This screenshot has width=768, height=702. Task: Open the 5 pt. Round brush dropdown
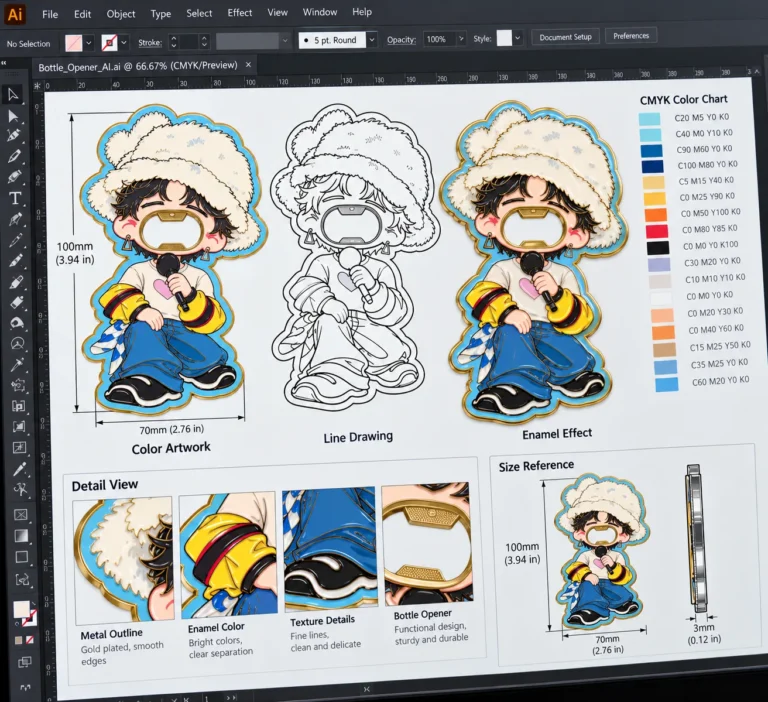372,40
